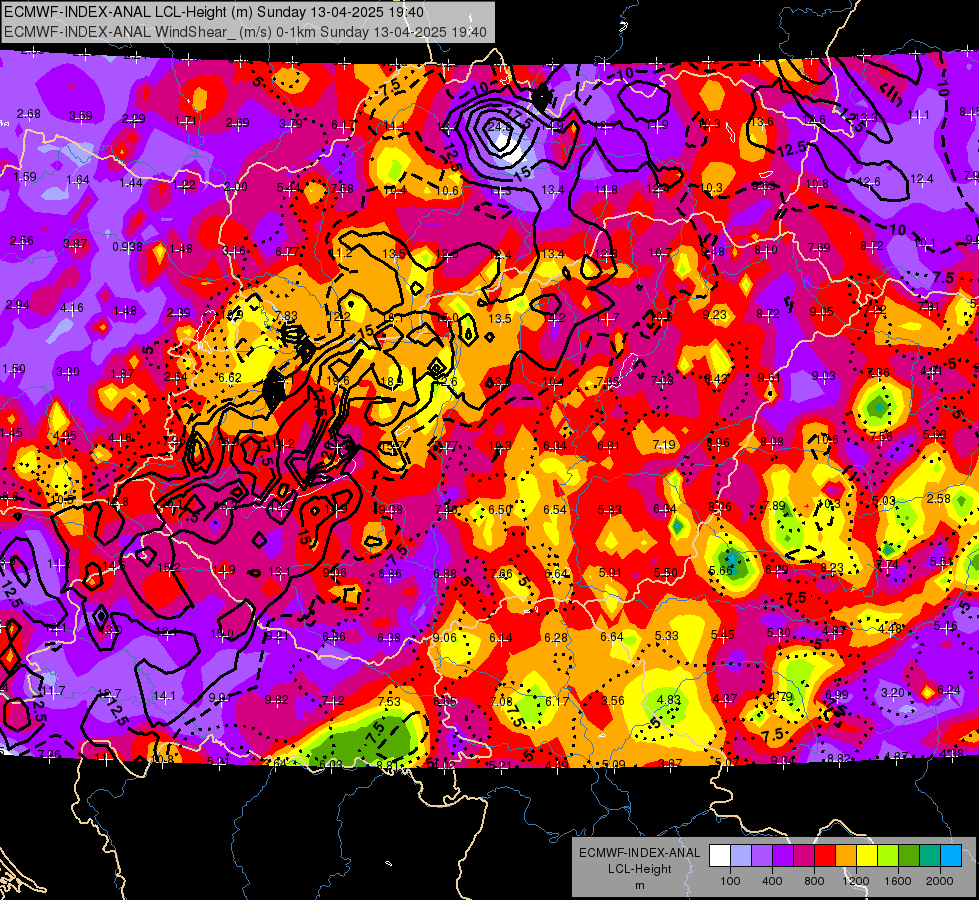The width and height of the screenshot is (979, 900).
Task: Click the 1.64 grid value
Action: pos(78,180)
